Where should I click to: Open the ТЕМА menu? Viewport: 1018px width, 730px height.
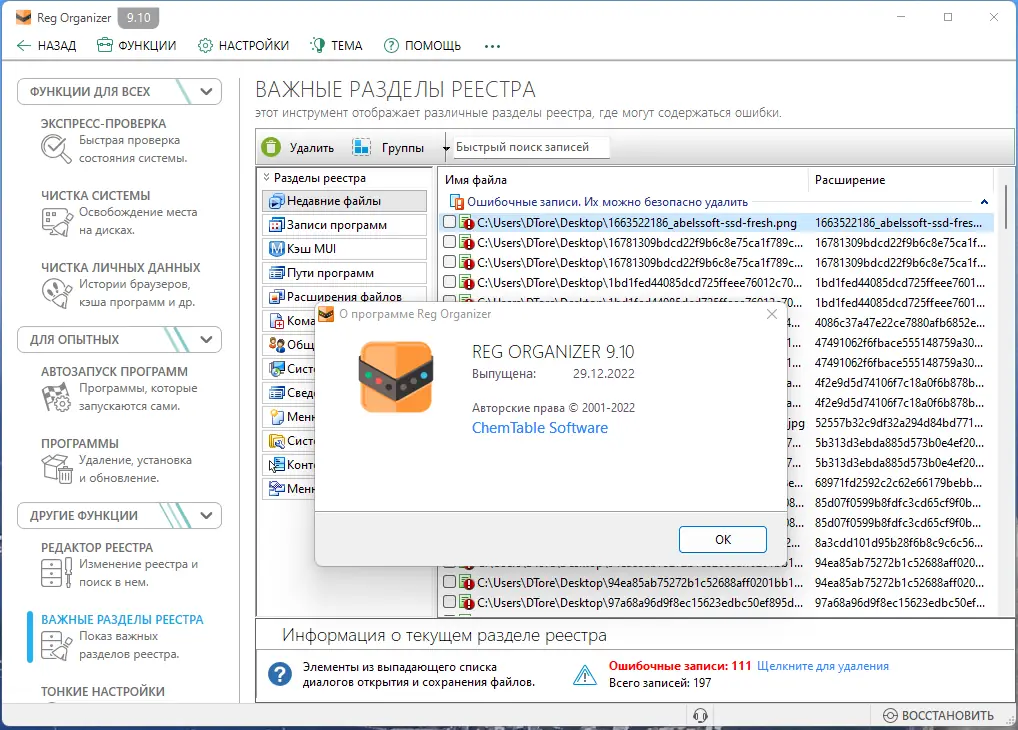tap(336, 45)
